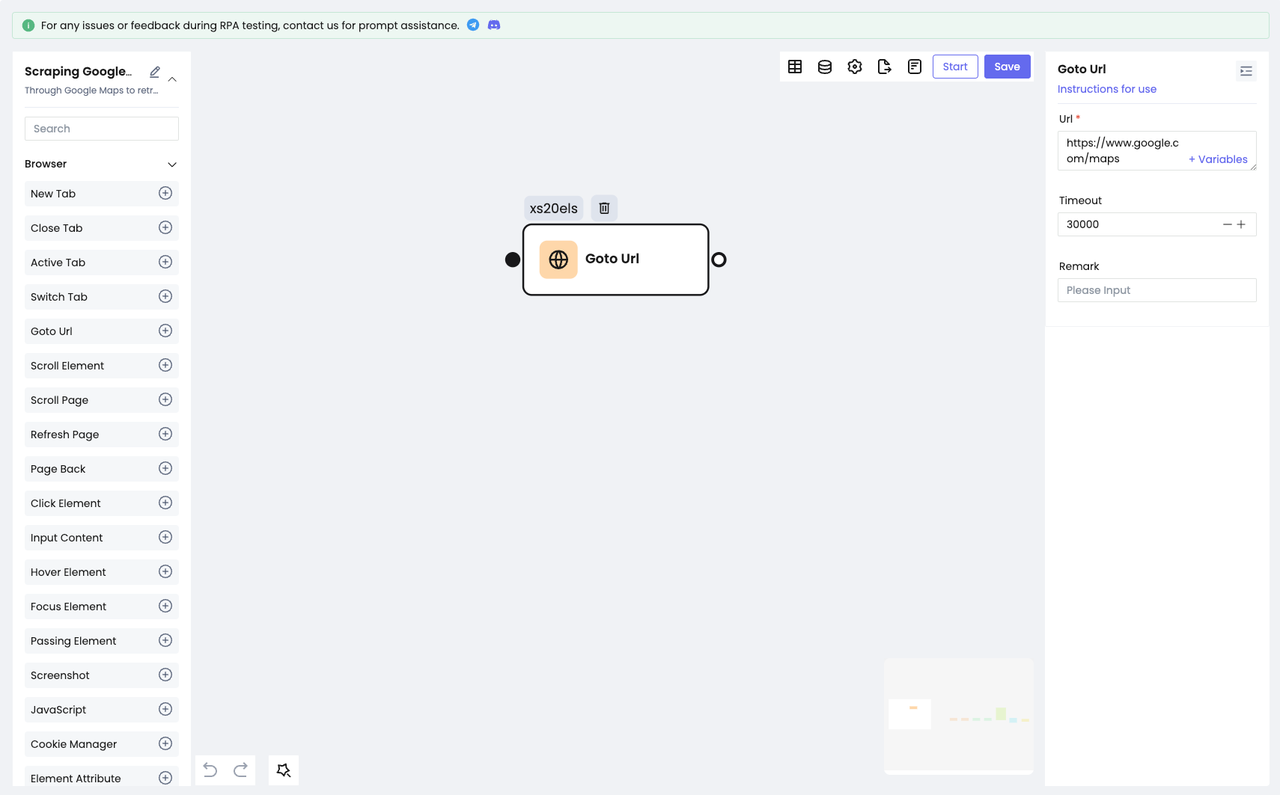Viewport: 1280px width, 795px height.
Task: Add Page Back node with plus icon
Action: click(x=165, y=468)
